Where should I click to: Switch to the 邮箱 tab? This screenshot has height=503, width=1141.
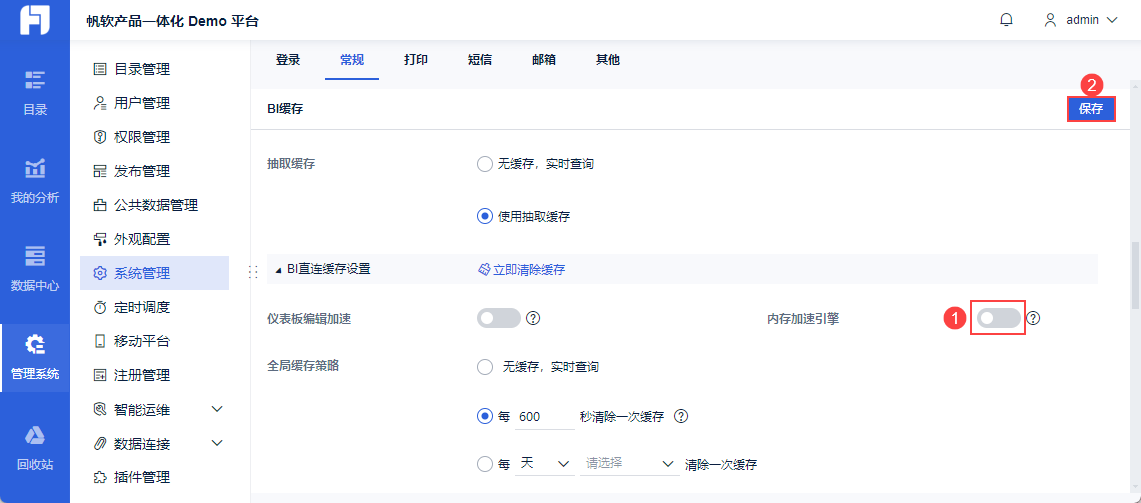coord(544,60)
